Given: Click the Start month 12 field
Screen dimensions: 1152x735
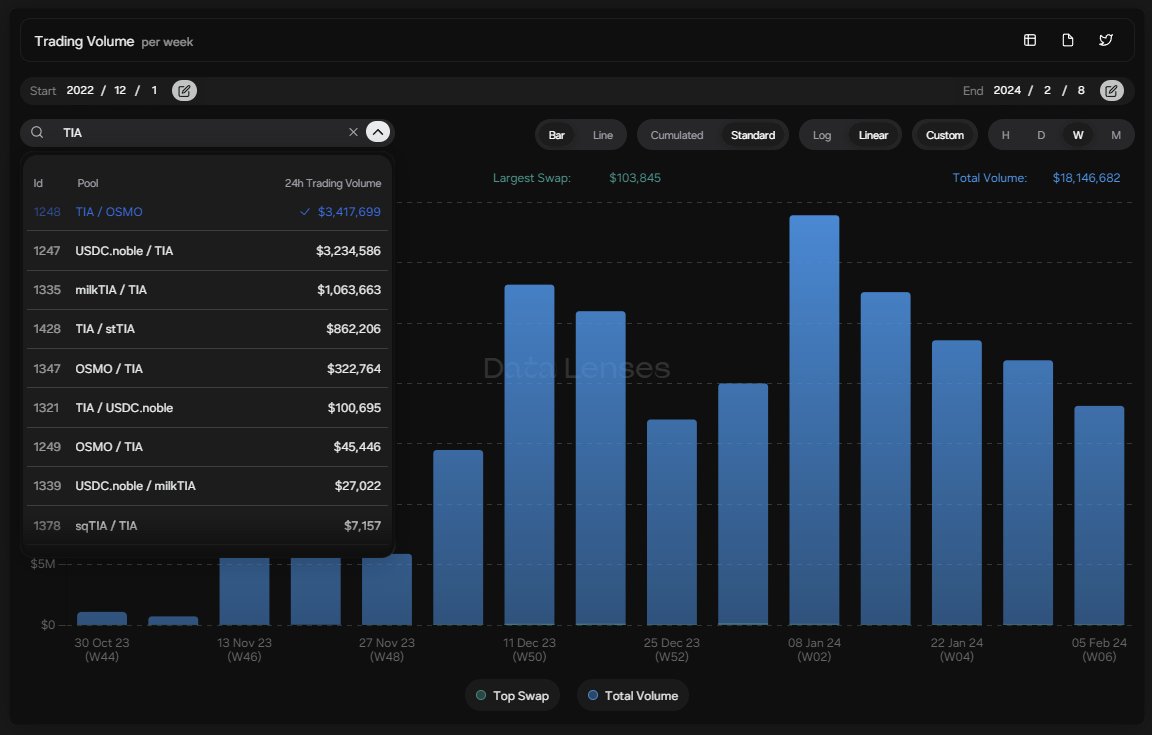Looking at the screenshot, I should click(120, 90).
